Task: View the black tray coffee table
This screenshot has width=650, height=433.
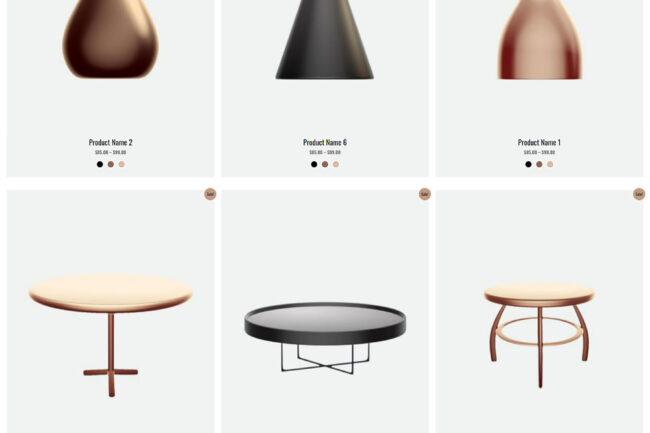Action: (x=325, y=338)
